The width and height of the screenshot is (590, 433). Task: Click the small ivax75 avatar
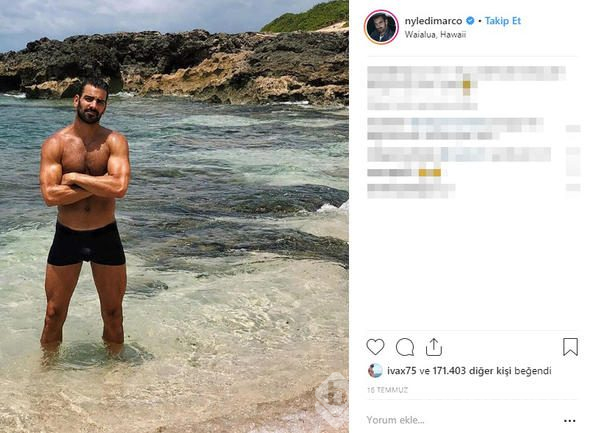click(375, 371)
